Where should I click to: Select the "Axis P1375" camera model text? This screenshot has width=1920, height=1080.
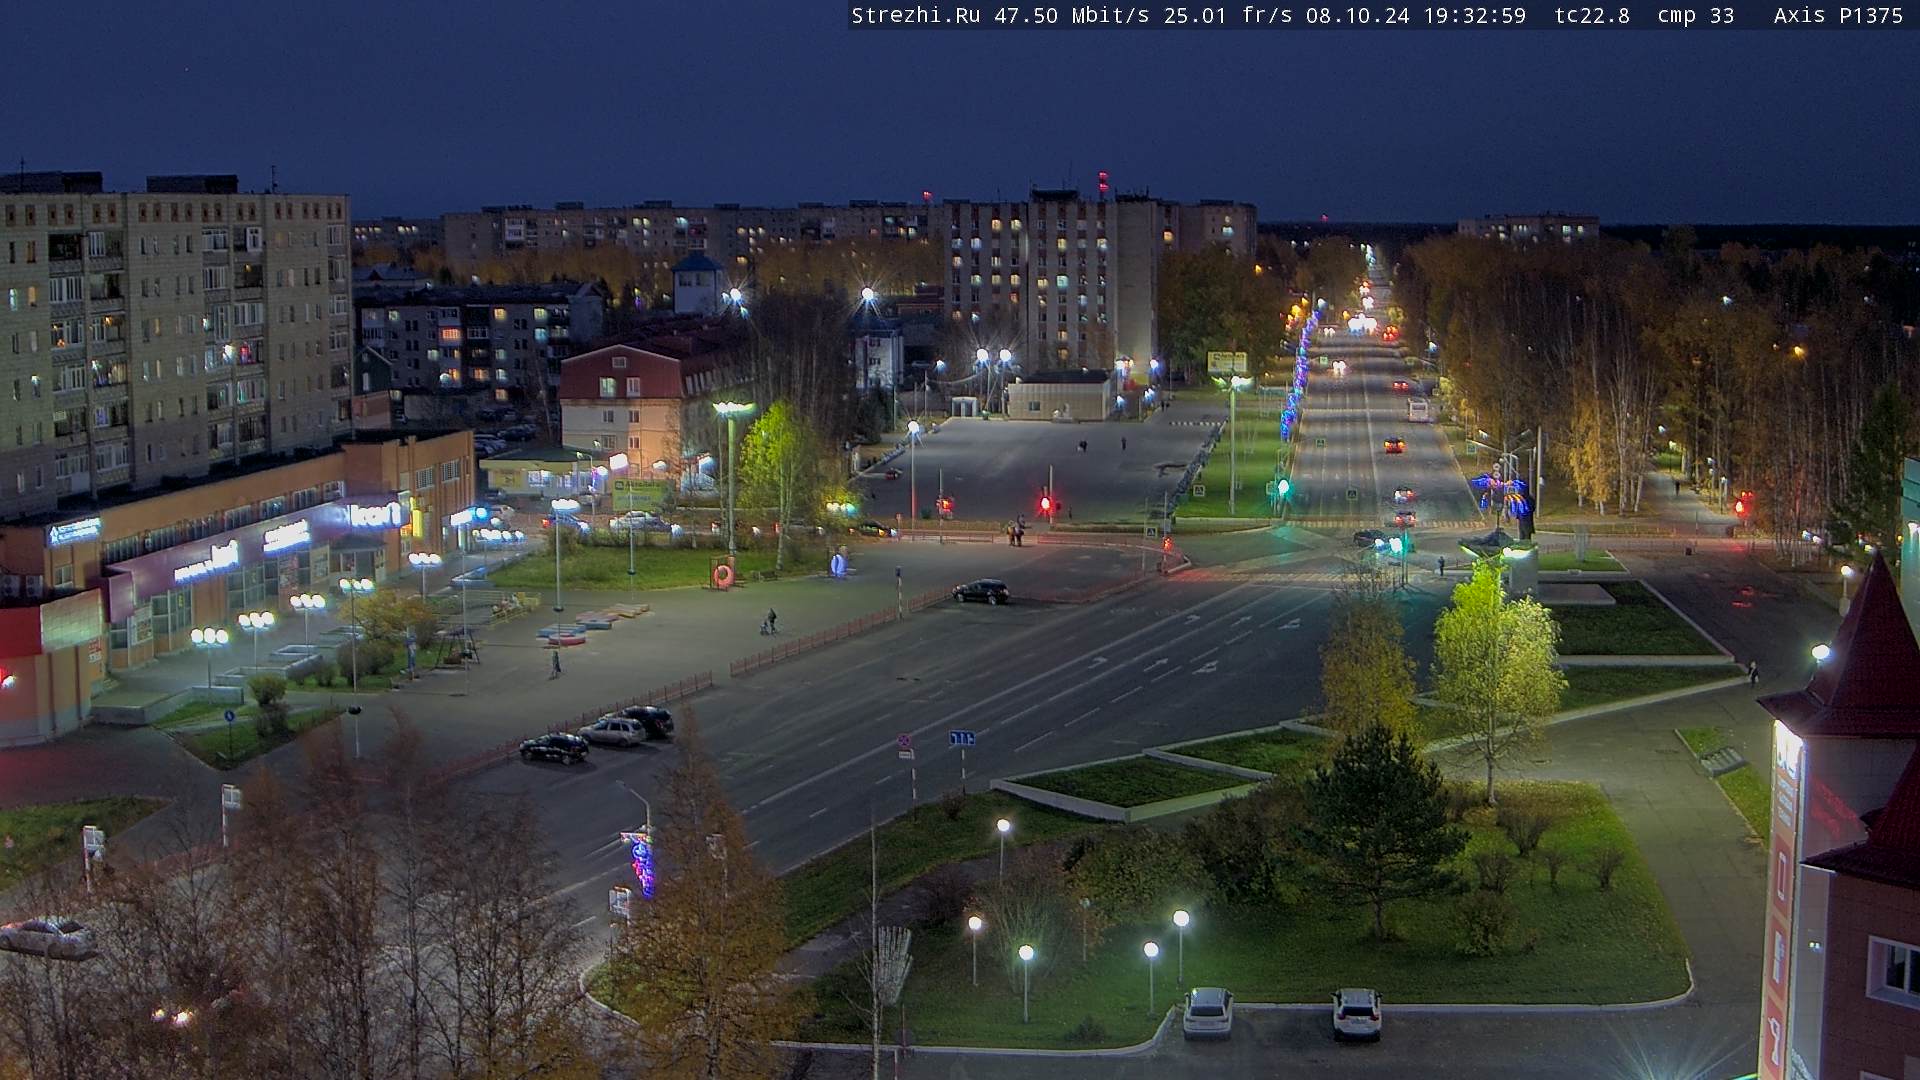(1839, 15)
